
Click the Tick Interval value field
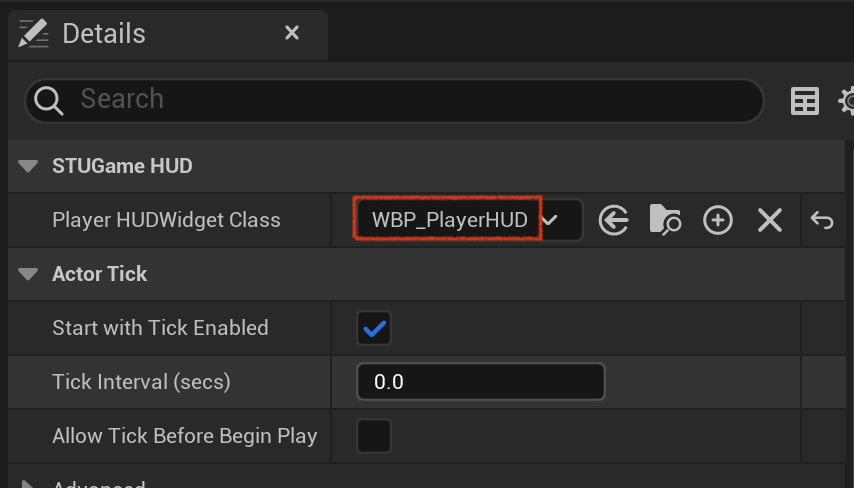480,382
